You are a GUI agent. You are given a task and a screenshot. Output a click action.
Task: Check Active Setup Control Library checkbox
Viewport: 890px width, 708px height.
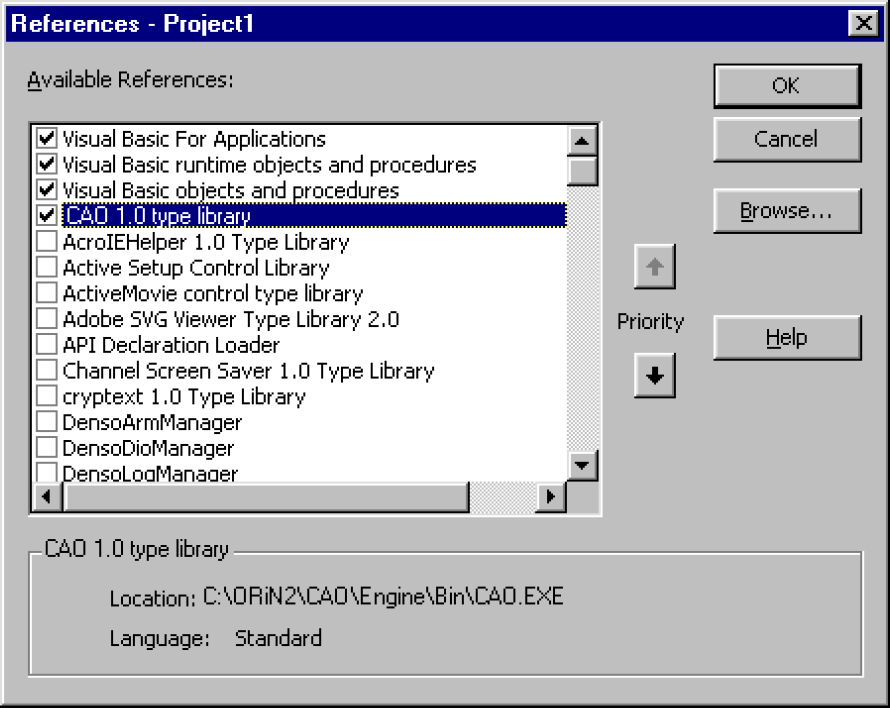pyautogui.click(x=47, y=267)
